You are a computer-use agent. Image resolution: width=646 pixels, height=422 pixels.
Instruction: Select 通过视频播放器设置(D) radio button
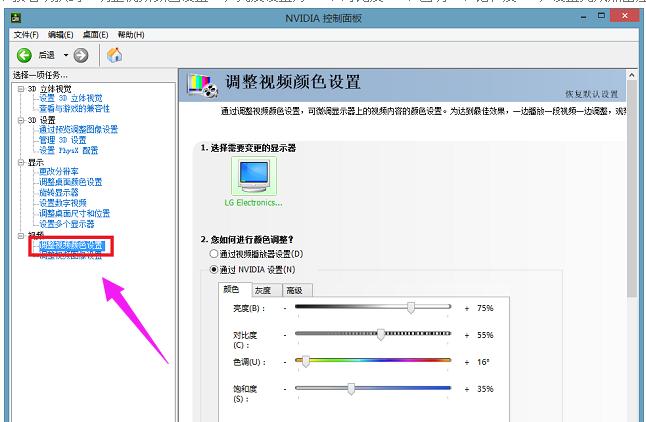(x=213, y=254)
